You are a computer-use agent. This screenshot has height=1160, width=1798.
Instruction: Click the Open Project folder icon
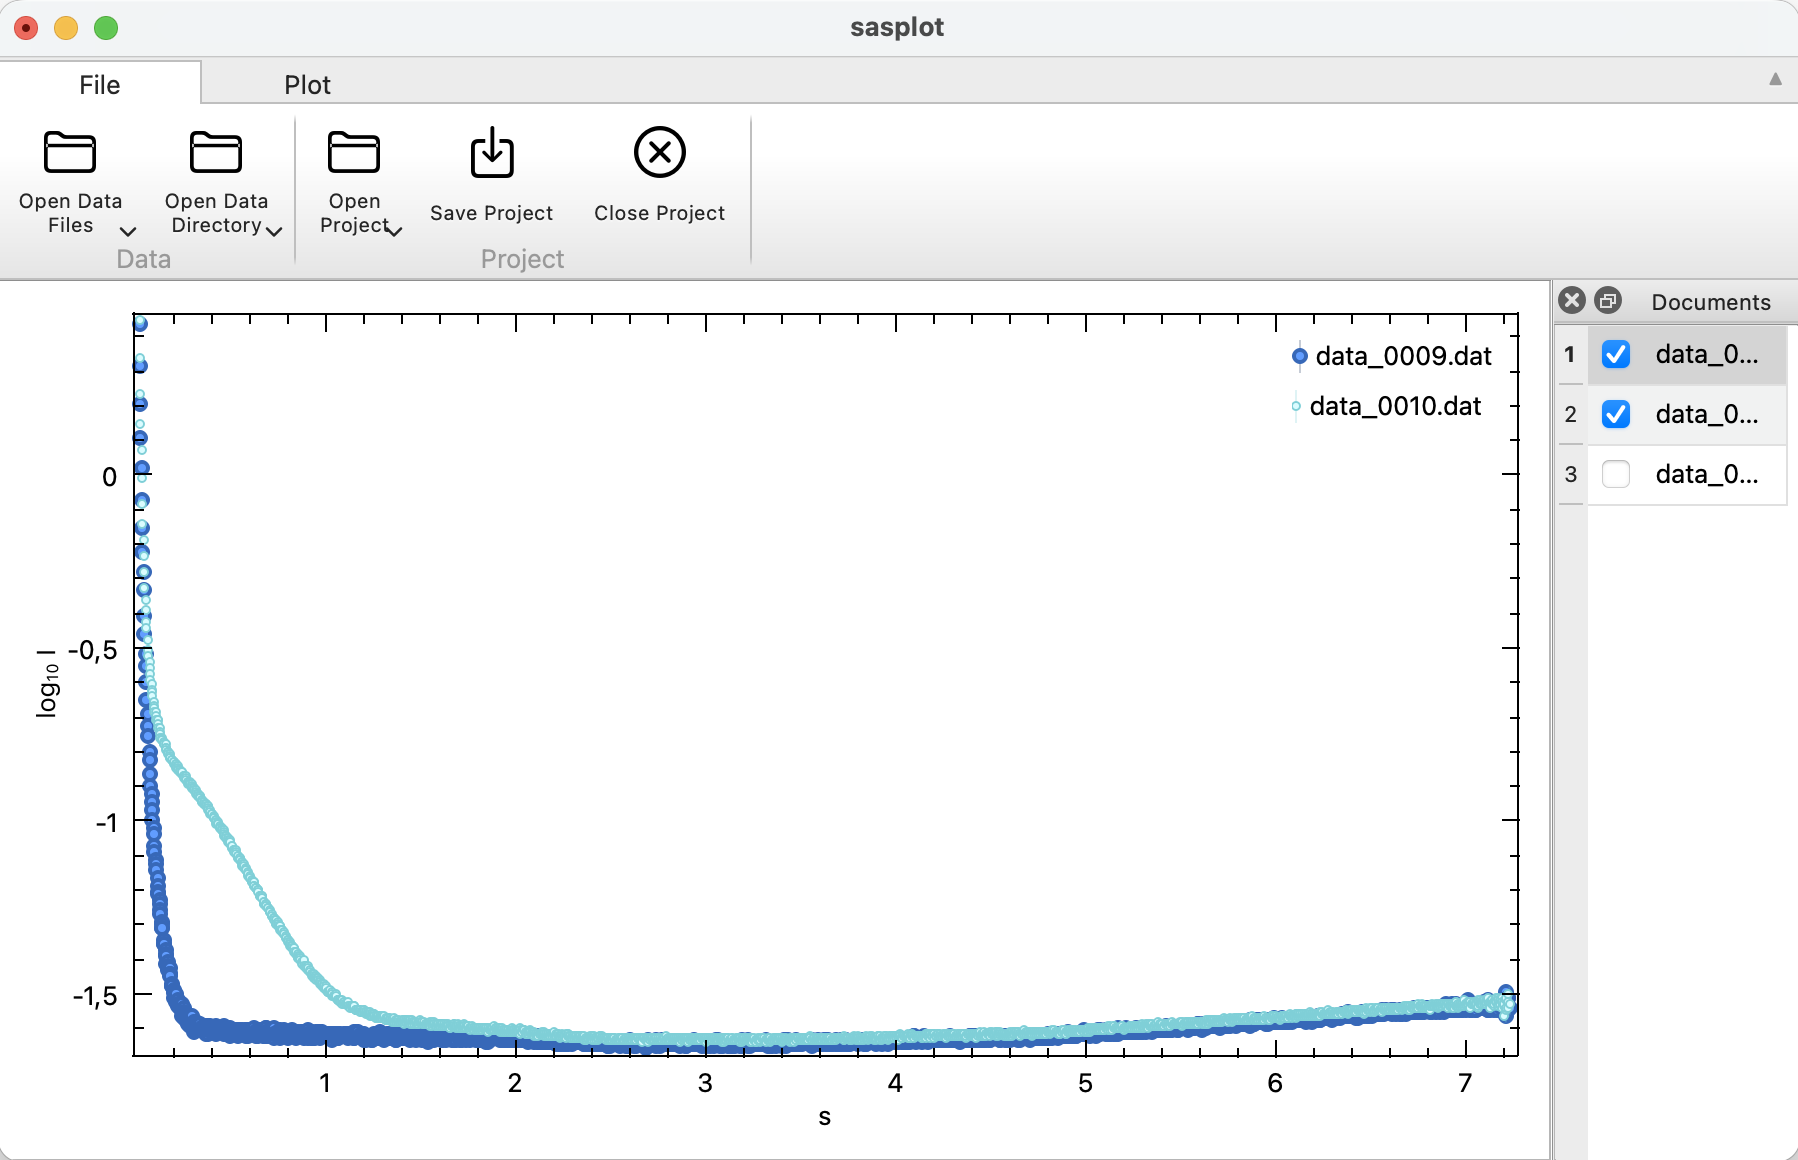click(354, 153)
